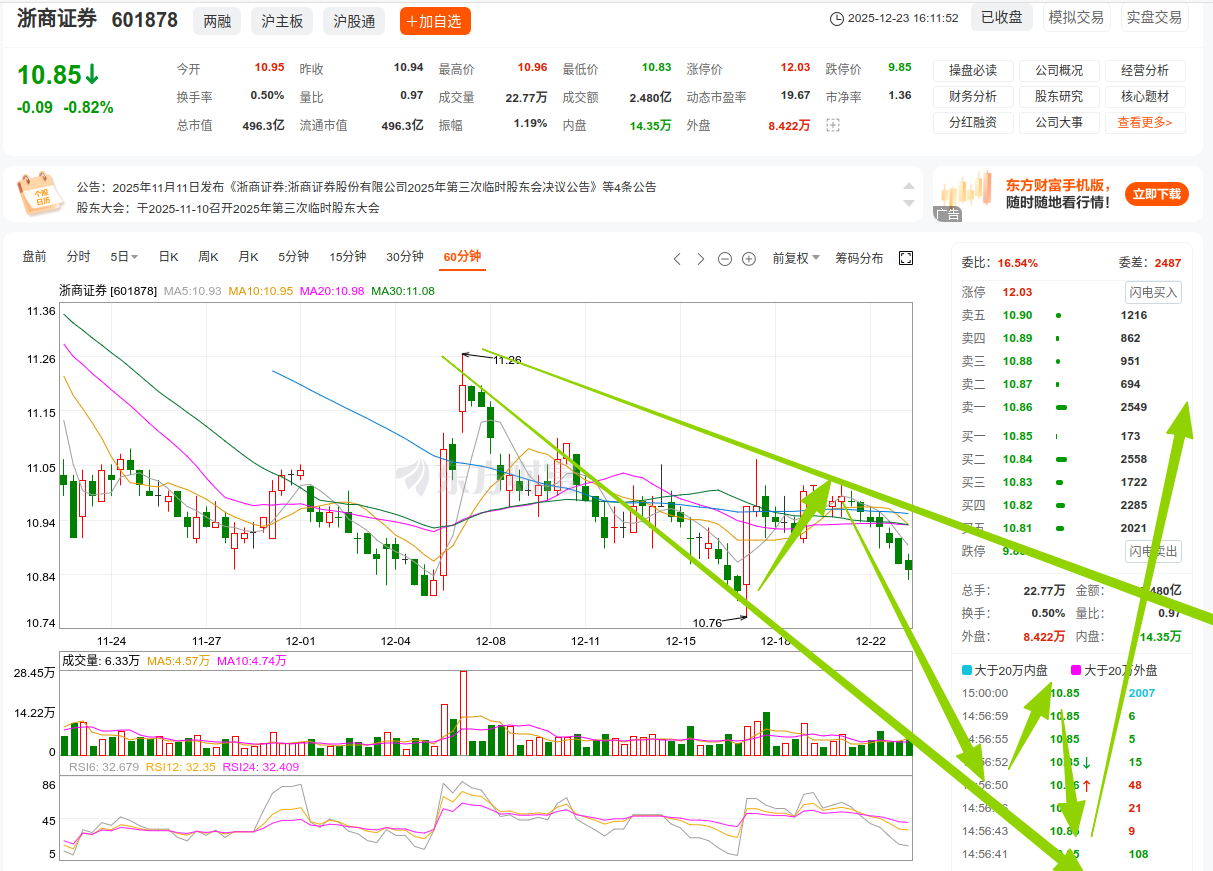The width and height of the screenshot is (1213, 871).
Task: Open 分红融资 link
Action: (973, 122)
